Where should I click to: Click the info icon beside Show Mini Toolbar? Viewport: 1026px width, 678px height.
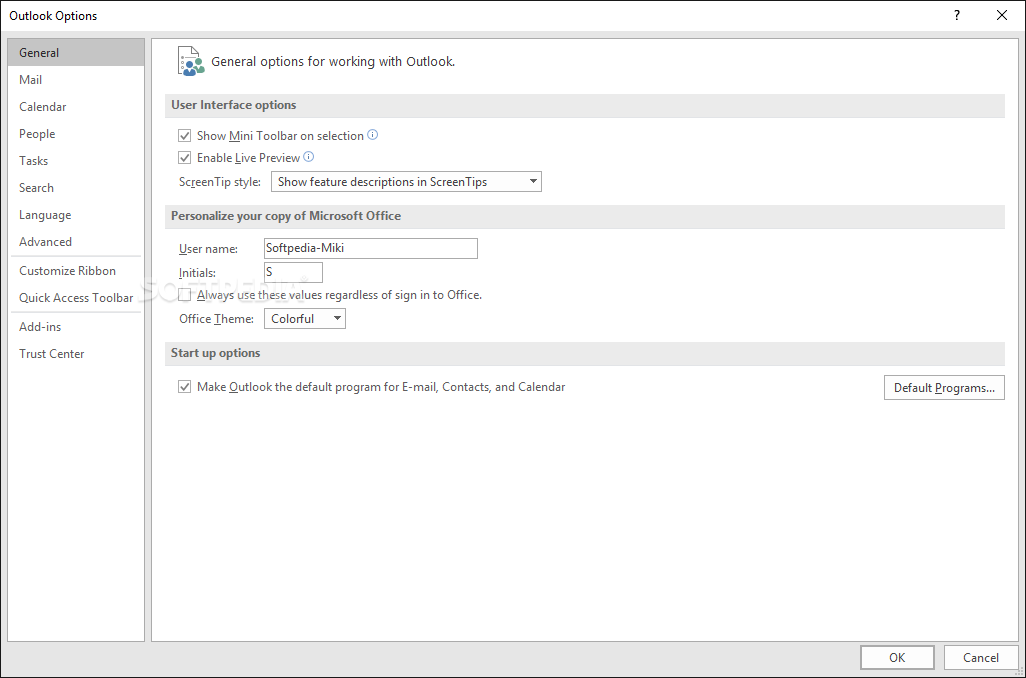pyautogui.click(x=372, y=135)
